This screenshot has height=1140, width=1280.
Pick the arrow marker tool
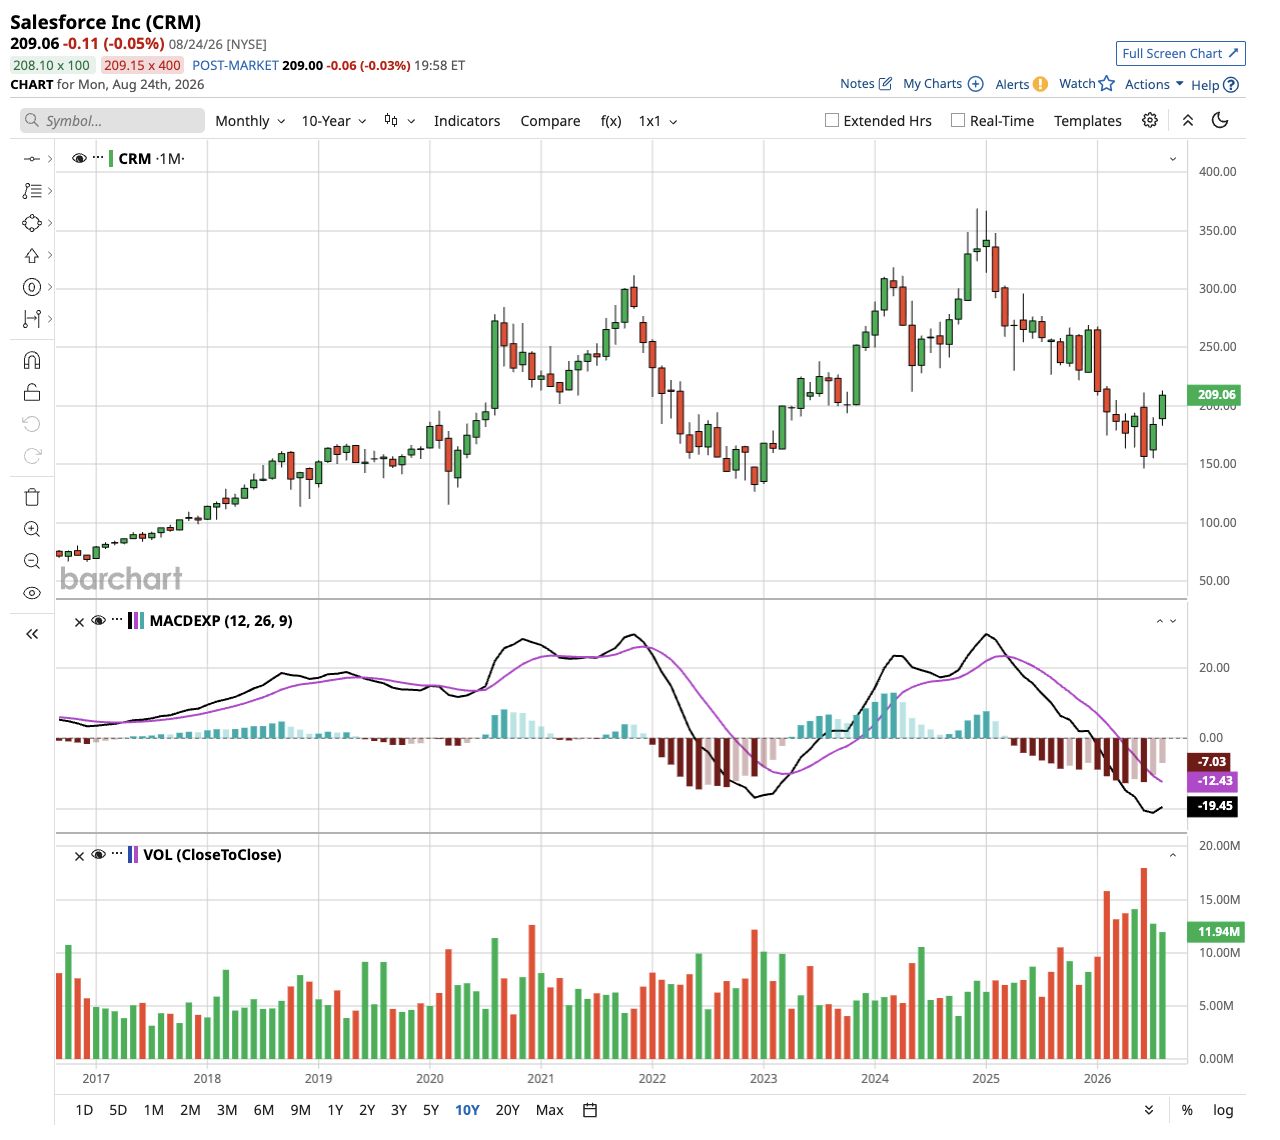(x=32, y=255)
